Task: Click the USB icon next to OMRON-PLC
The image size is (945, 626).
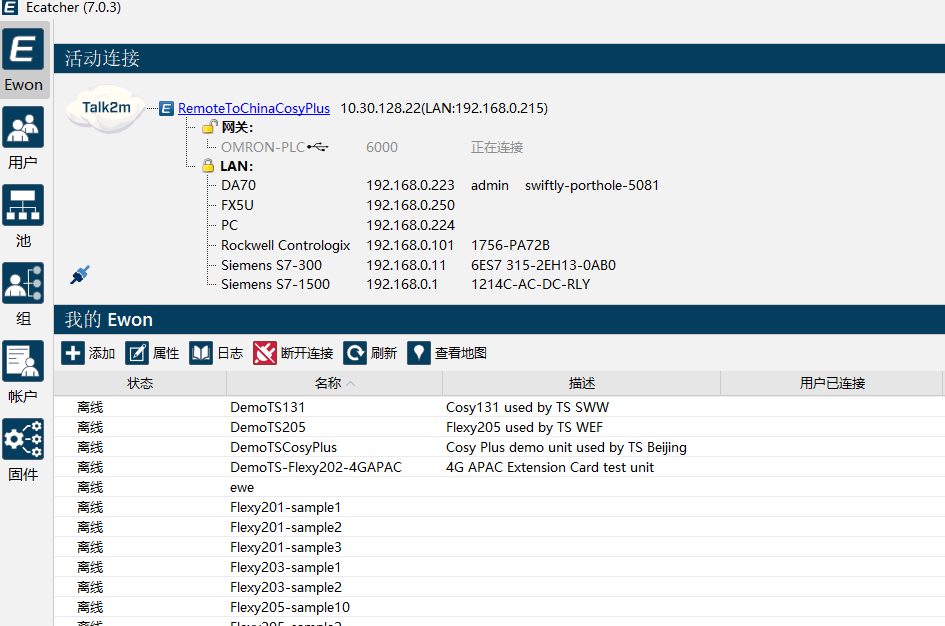Action: 318,147
